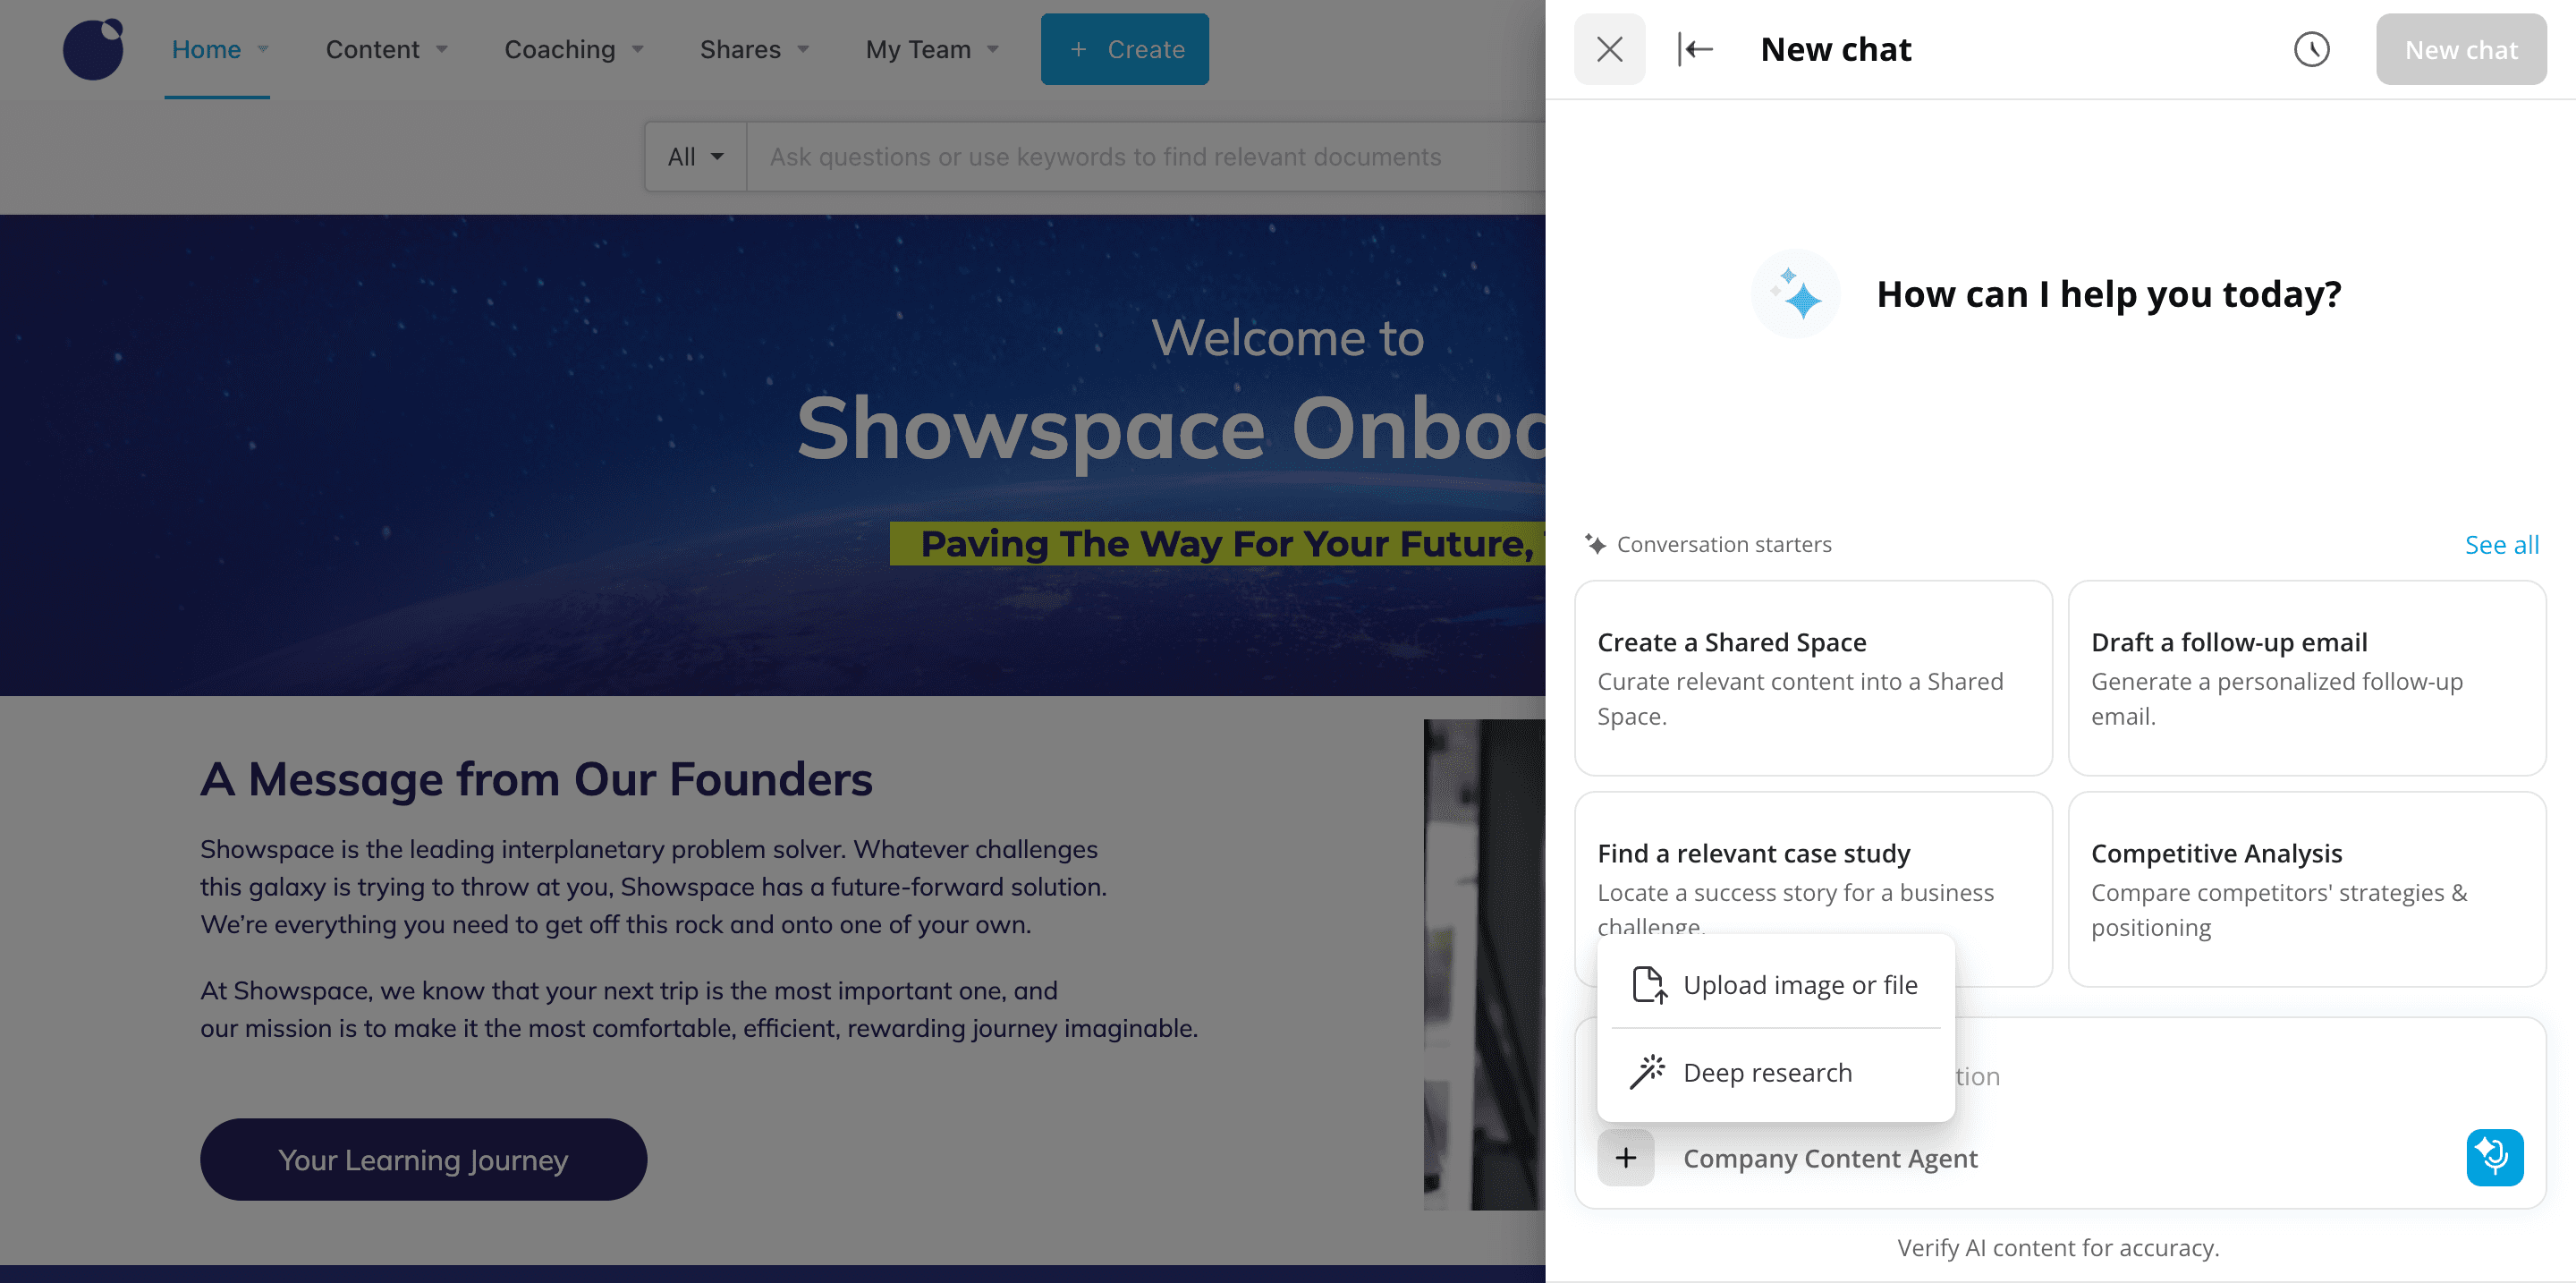Collapse chat panel using arrow-to-bar icon
The height and width of the screenshot is (1283, 2576).
[1695, 49]
